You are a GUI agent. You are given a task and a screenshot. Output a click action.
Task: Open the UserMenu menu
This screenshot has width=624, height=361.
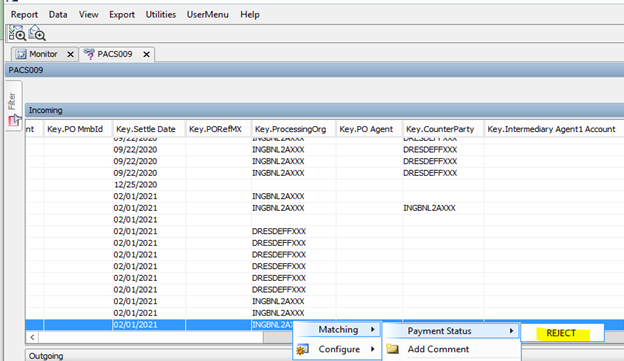208,15
